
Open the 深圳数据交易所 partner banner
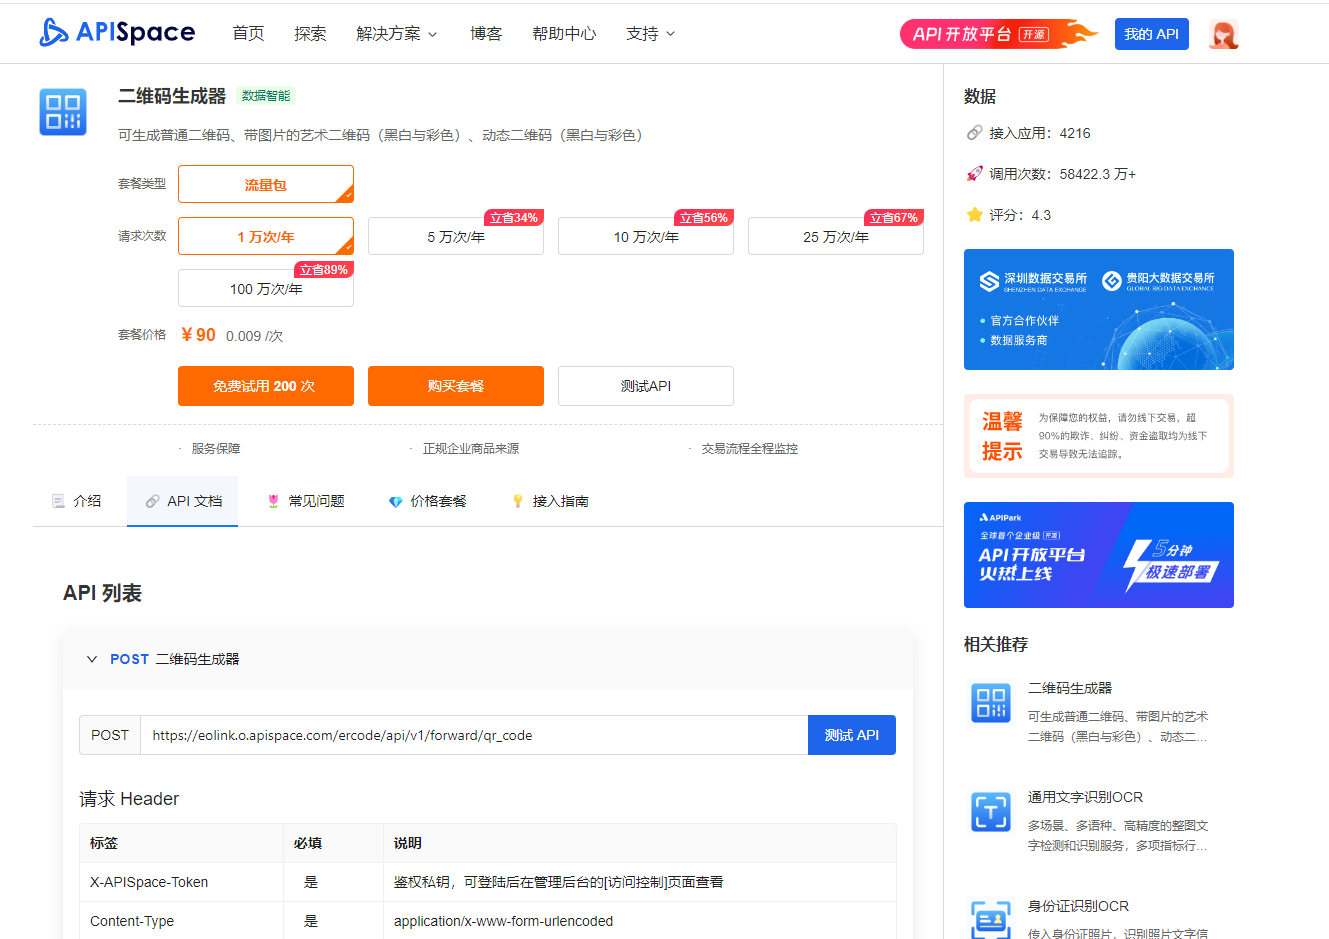point(1099,309)
